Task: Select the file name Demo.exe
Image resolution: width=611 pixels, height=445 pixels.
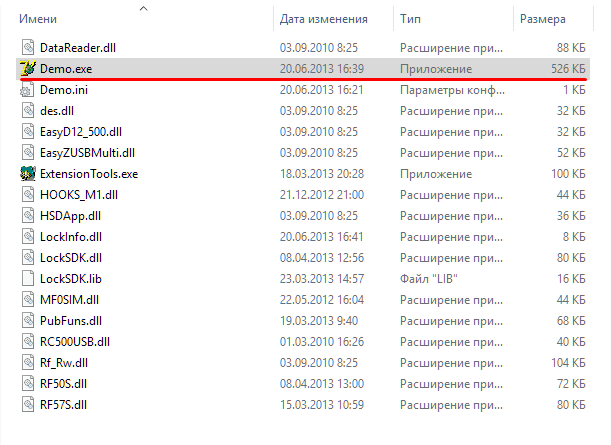Action: (x=66, y=69)
